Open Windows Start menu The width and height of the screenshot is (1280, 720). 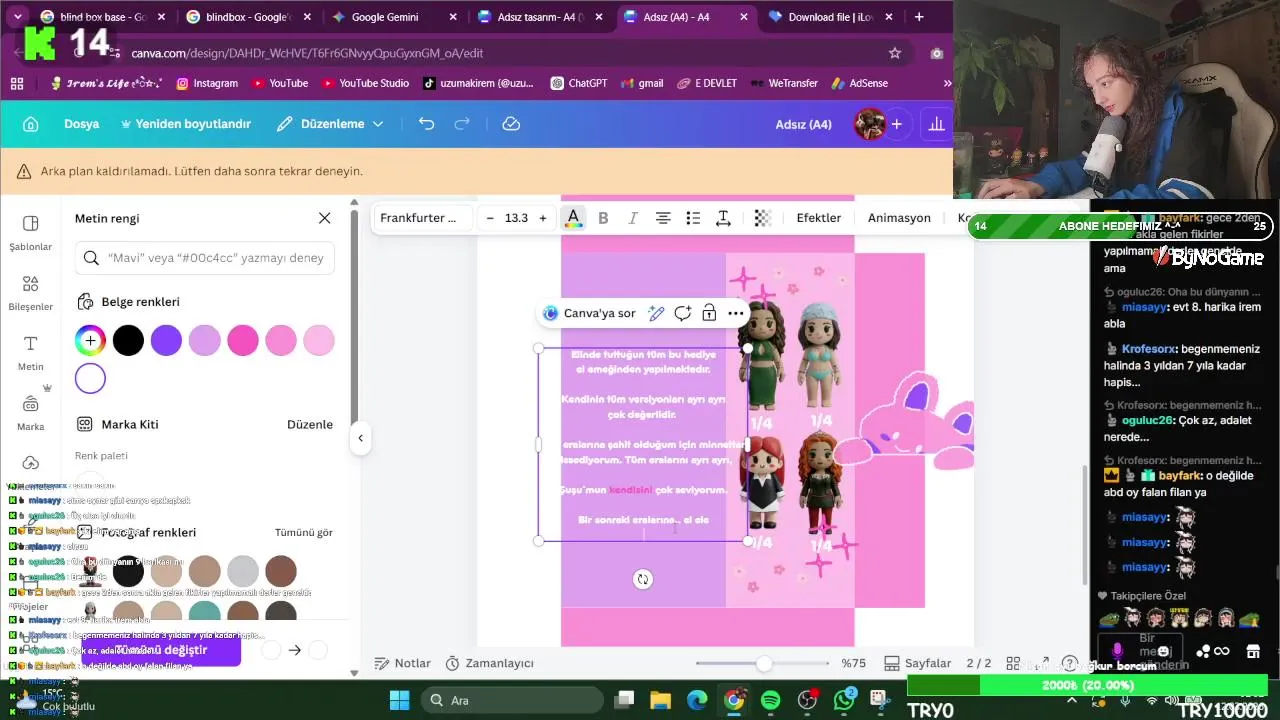(399, 700)
